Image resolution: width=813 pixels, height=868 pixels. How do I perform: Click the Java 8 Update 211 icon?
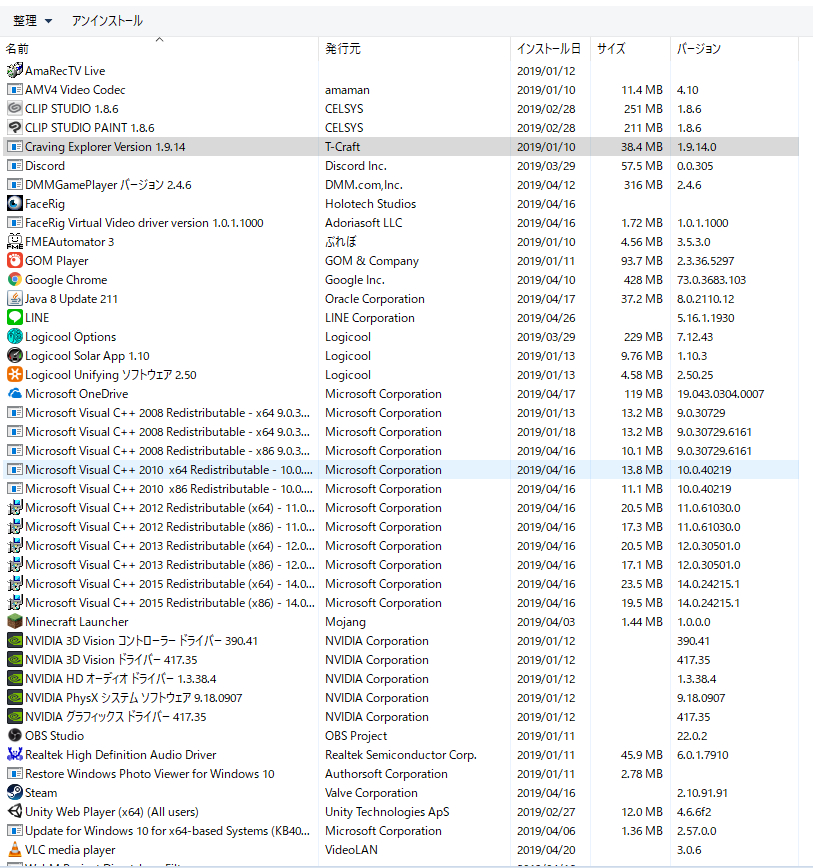pyautogui.click(x=14, y=298)
